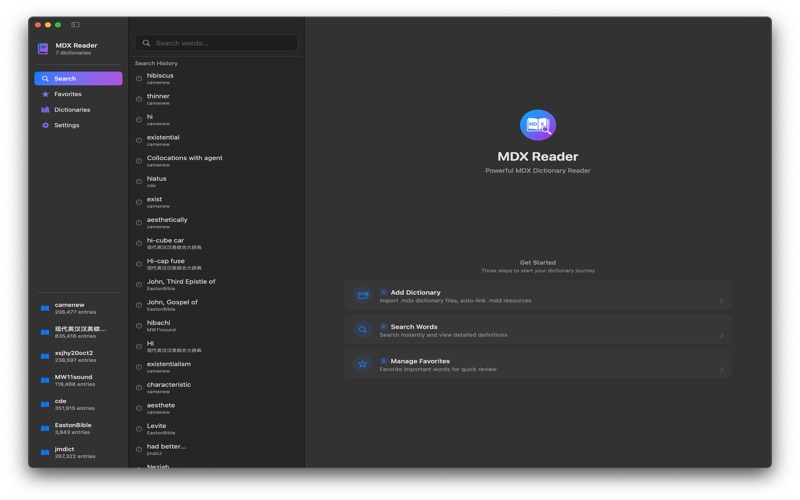The width and height of the screenshot is (800, 500).
Task: Focus the Search words input field
Action: pos(216,43)
